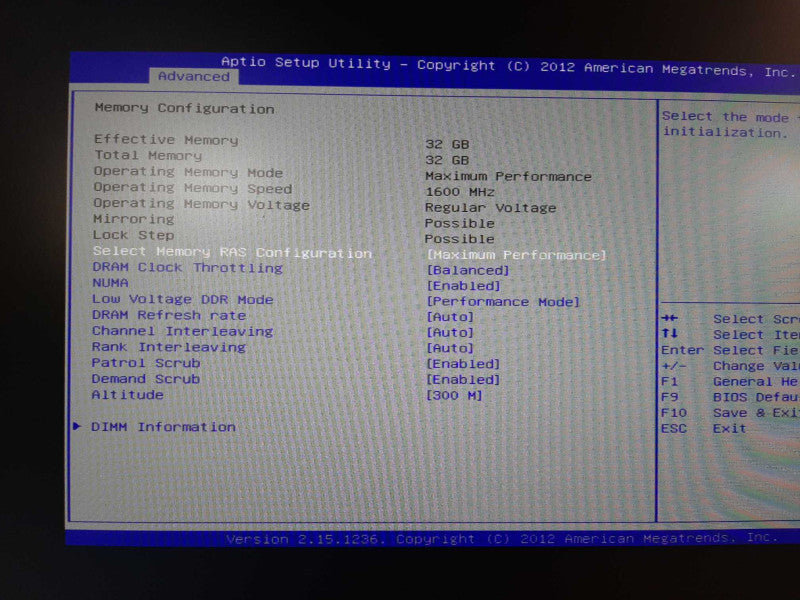Click F1 General Help entry
This screenshot has width=800, height=600.
(731, 382)
